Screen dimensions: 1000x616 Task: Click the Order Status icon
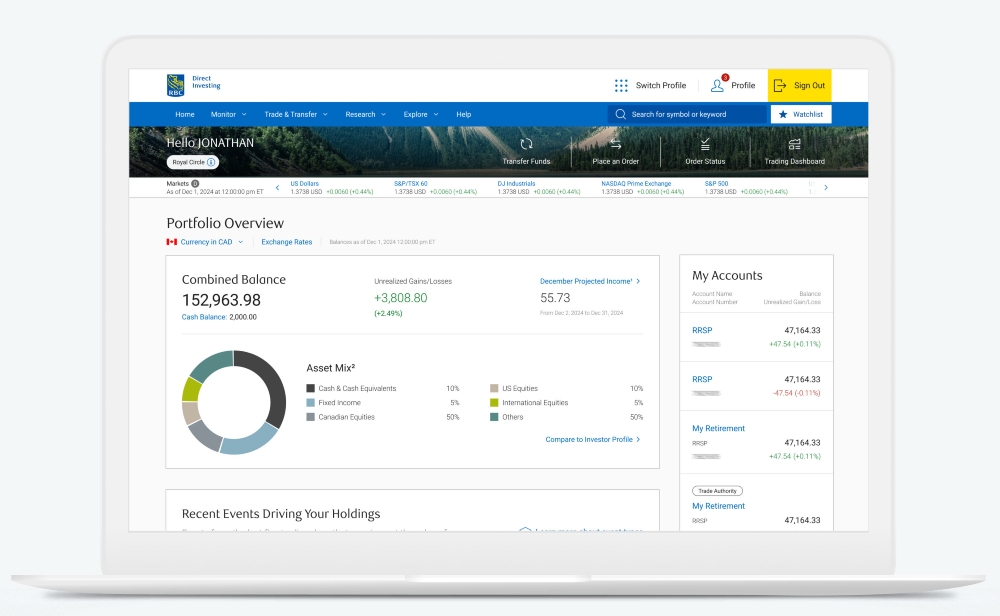click(705, 144)
